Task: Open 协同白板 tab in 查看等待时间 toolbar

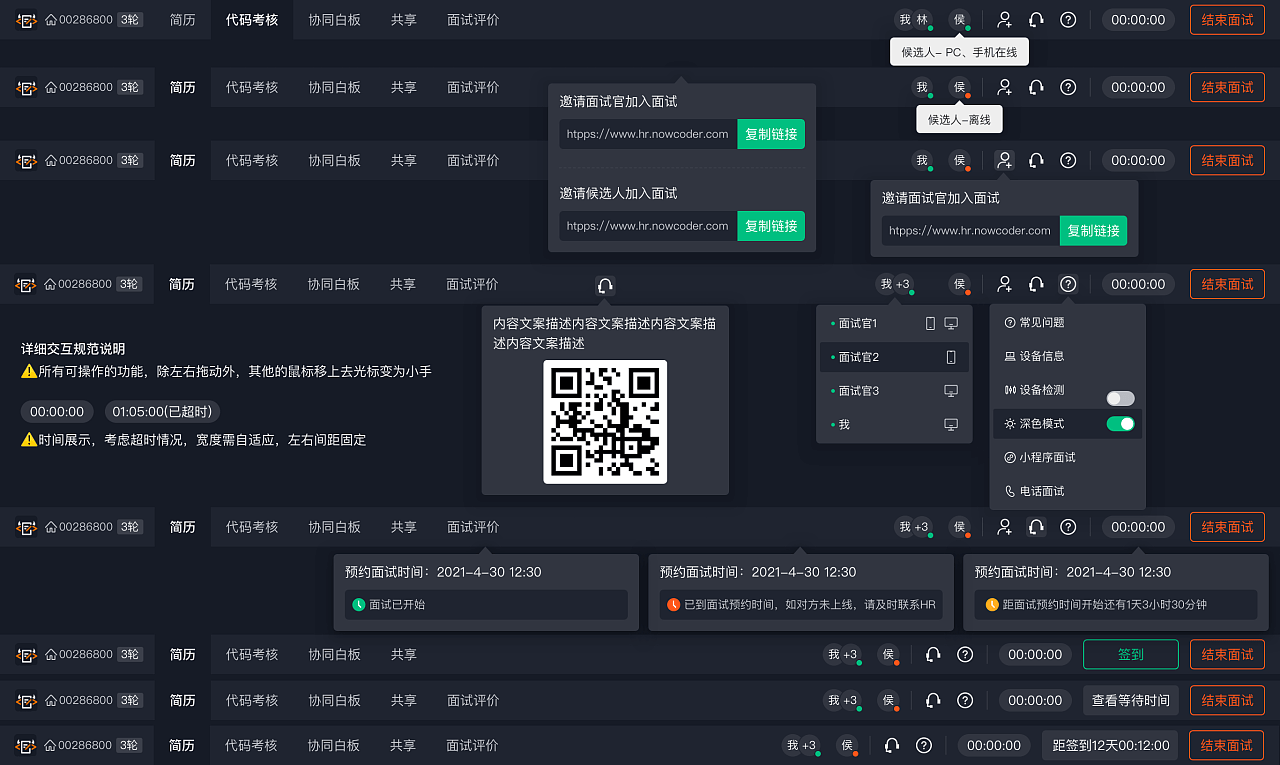Action: [x=334, y=700]
